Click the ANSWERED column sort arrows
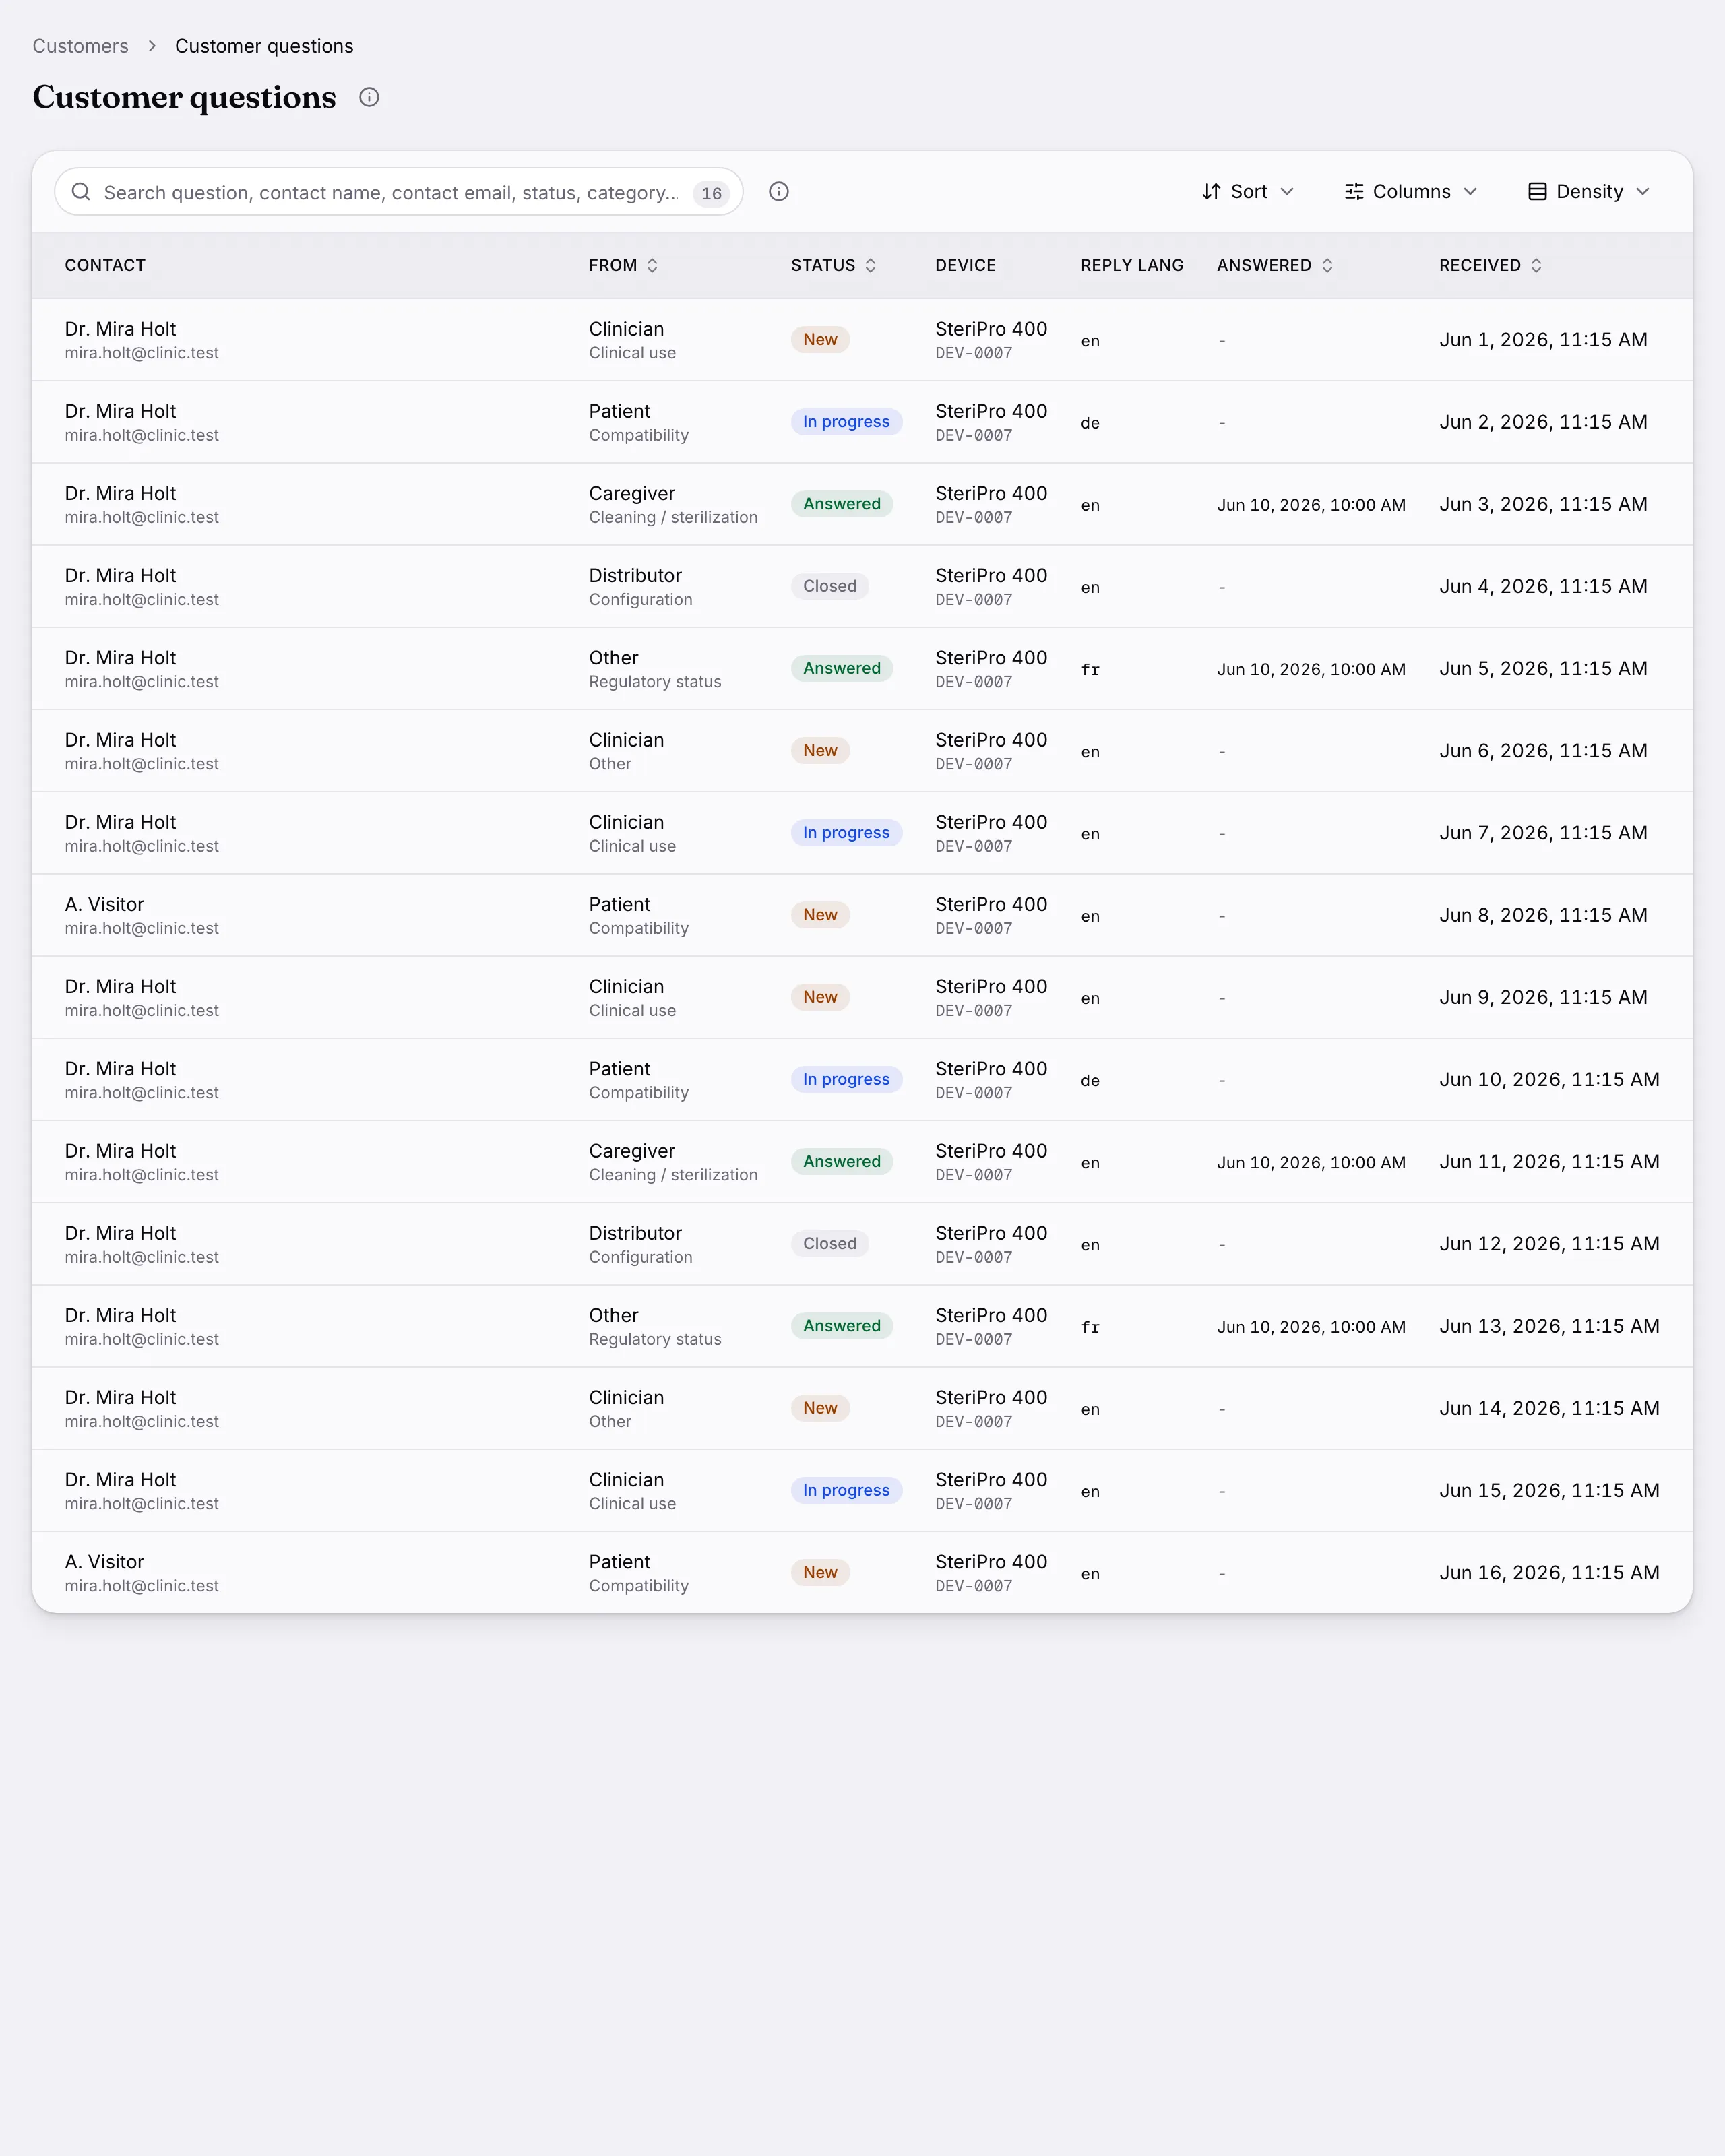The width and height of the screenshot is (1725, 2156). point(1327,265)
